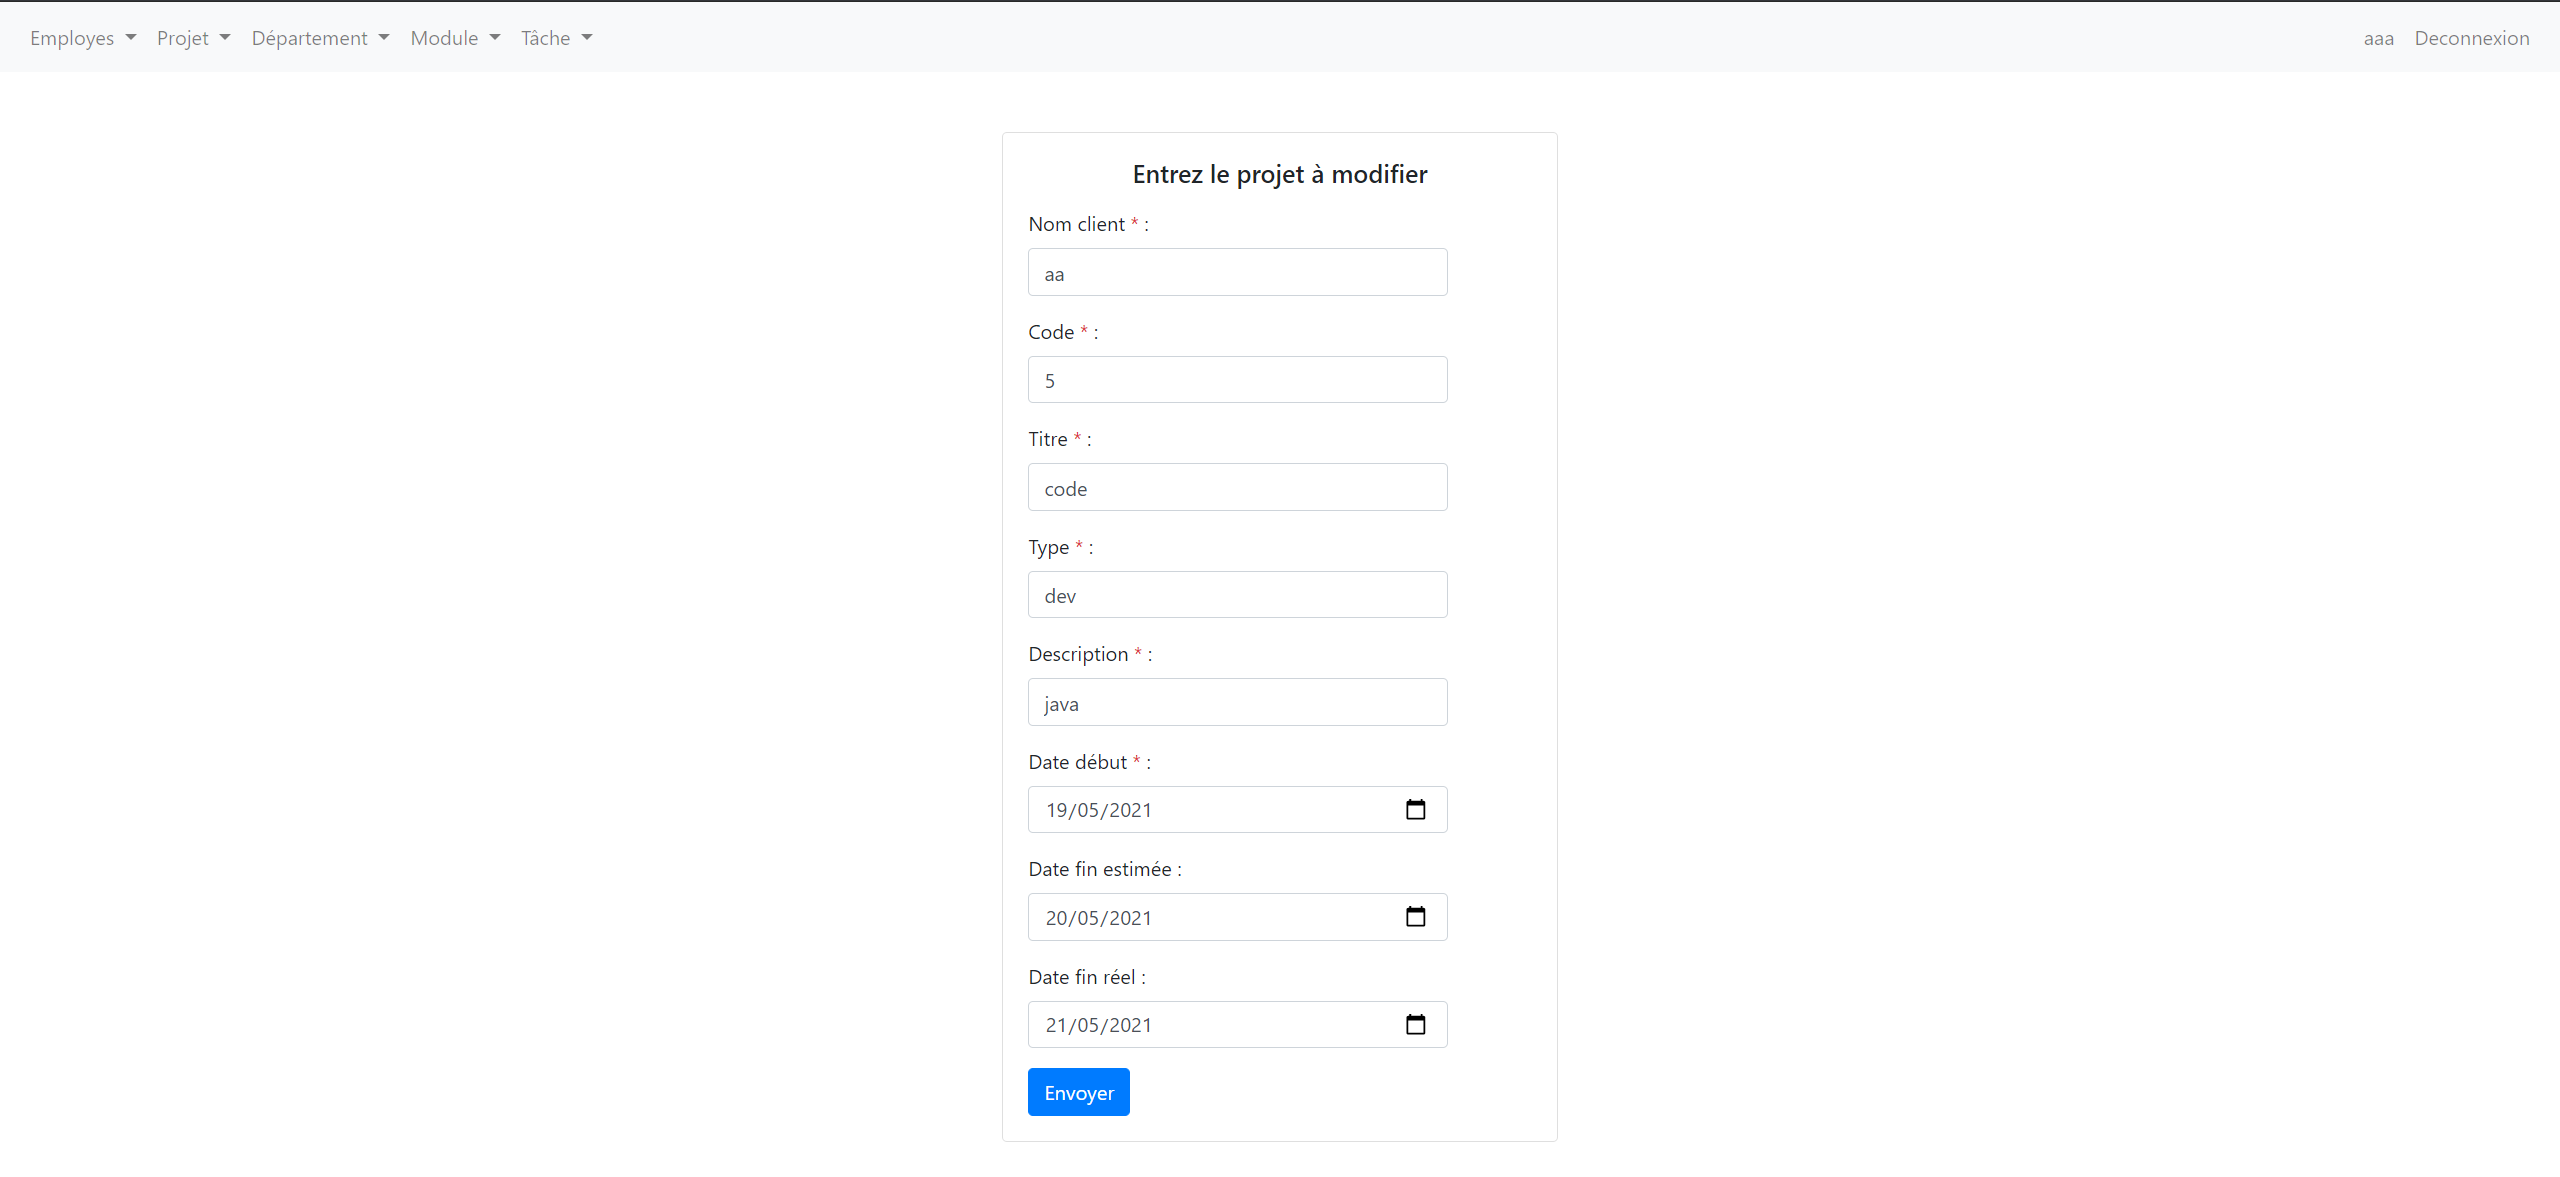Click the day segment of Date début value
The image size is (2560, 1177).
point(1056,809)
